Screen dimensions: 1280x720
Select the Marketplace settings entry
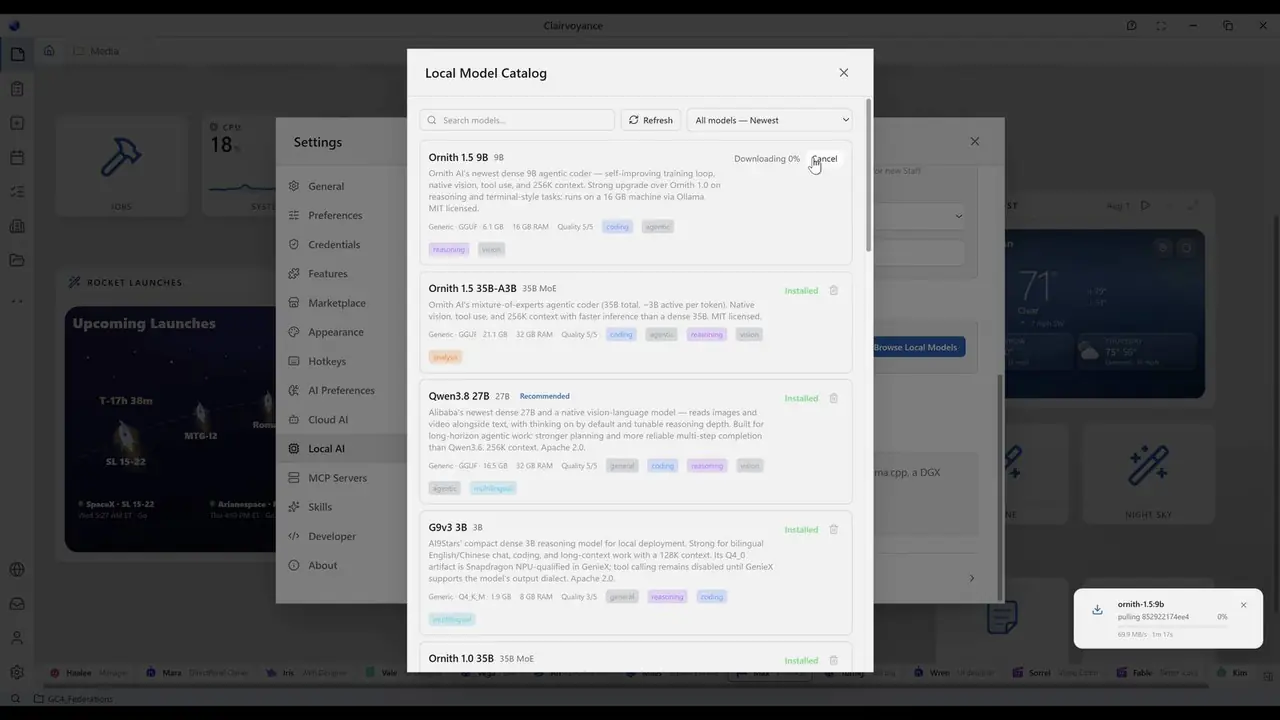coord(337,303)
